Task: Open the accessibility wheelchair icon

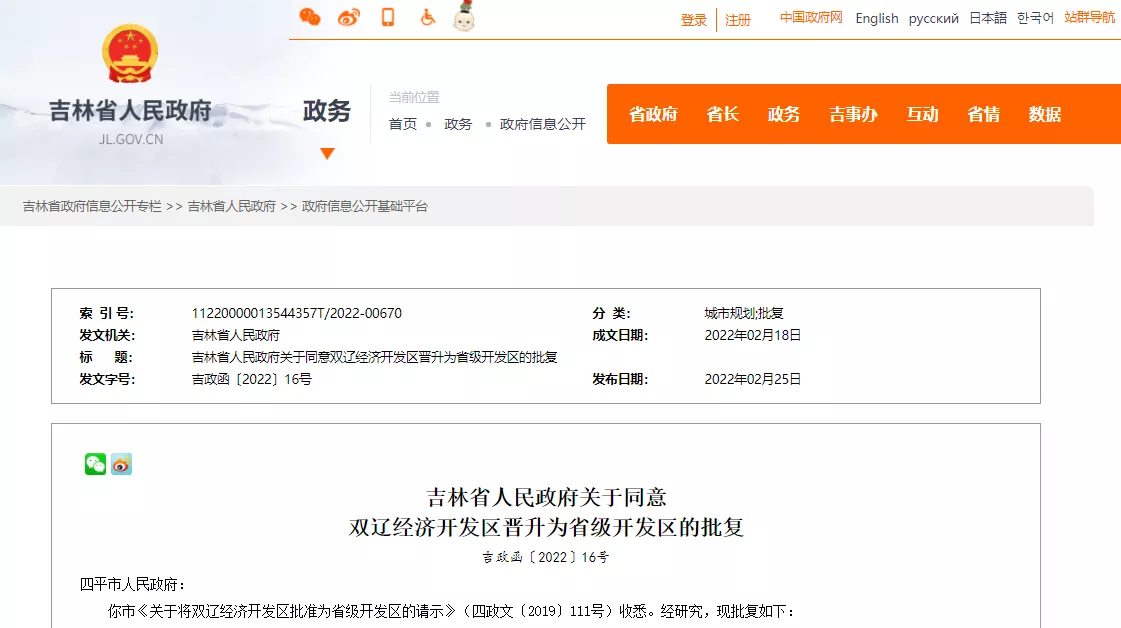Action: coord(427,17)
